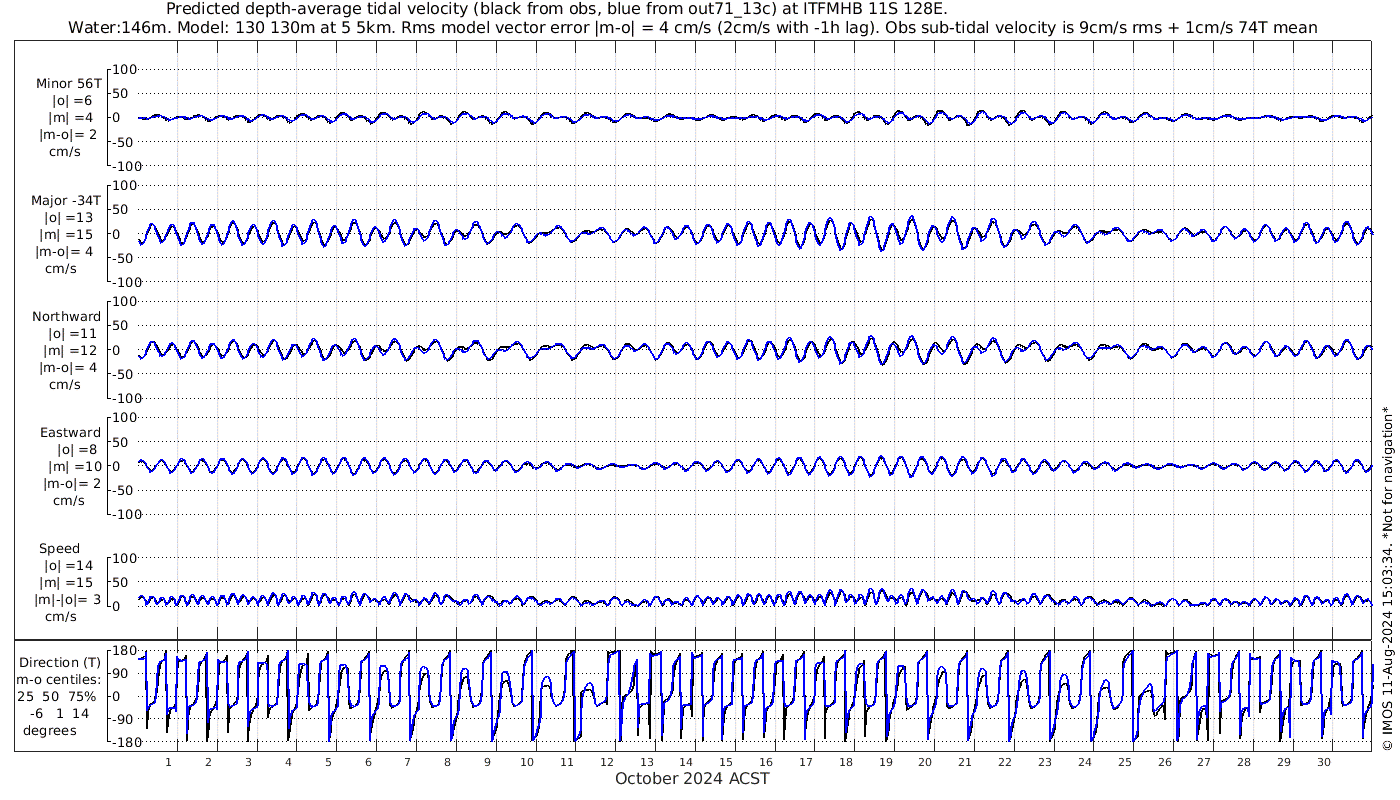Click day tick label '23' on x-axis
Image resolution: width=1400 pixels, height=800 pixels.
tap(1045, 762)
